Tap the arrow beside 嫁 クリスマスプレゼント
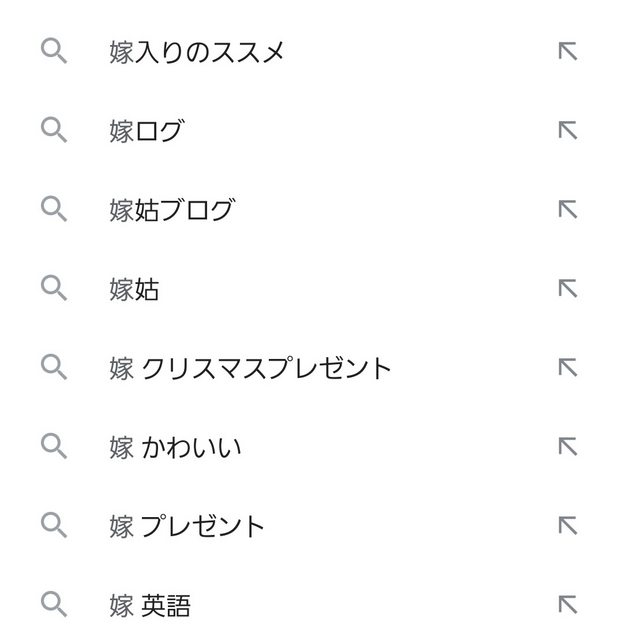The width and height of the screenshot is (623, 640). (568, 367)
